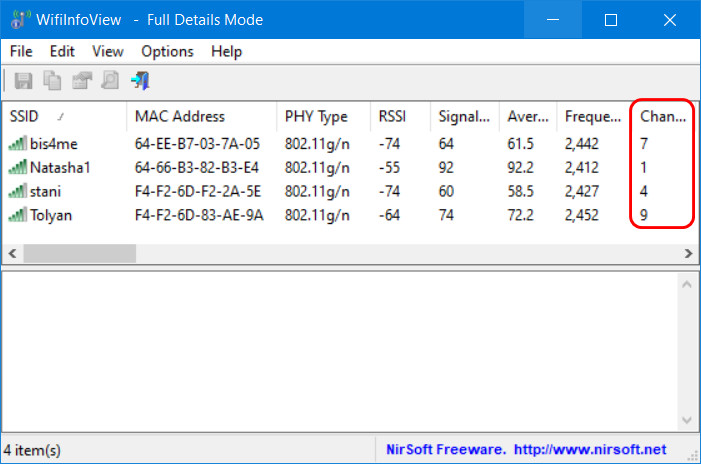Select the Natasha1 network row
The image size is (701, 464).
tap(350, 167)
